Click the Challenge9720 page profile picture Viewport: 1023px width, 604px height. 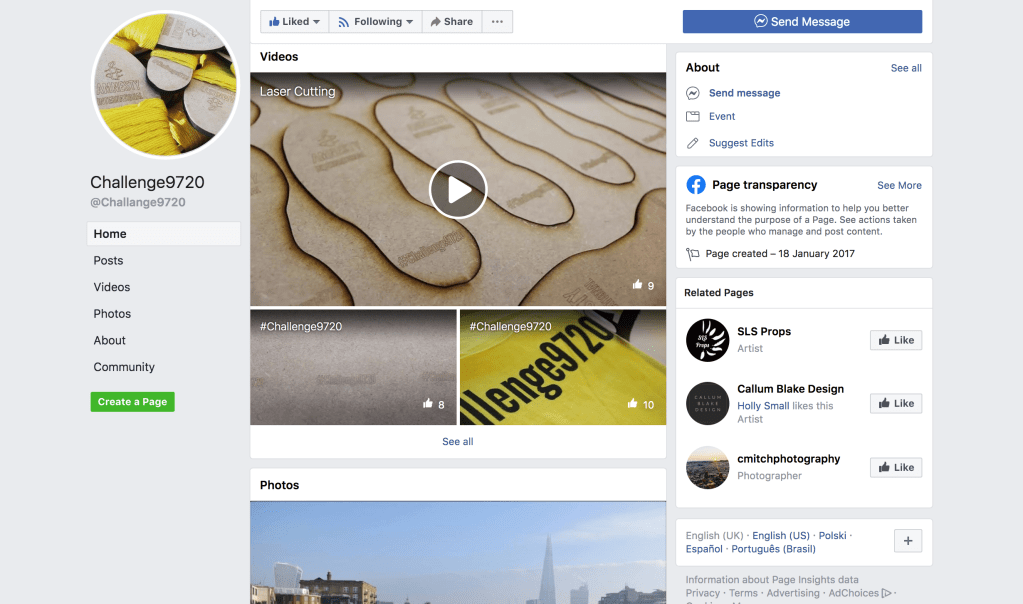point(165,85)
